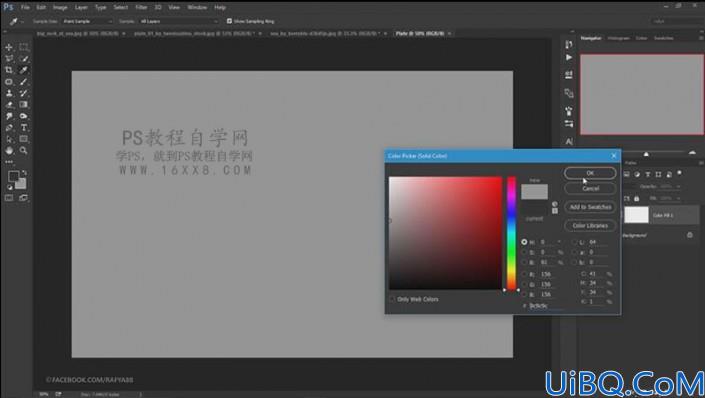Open Color Libraries button
Viewport: 705px width, 398px height.
(590, 225)
